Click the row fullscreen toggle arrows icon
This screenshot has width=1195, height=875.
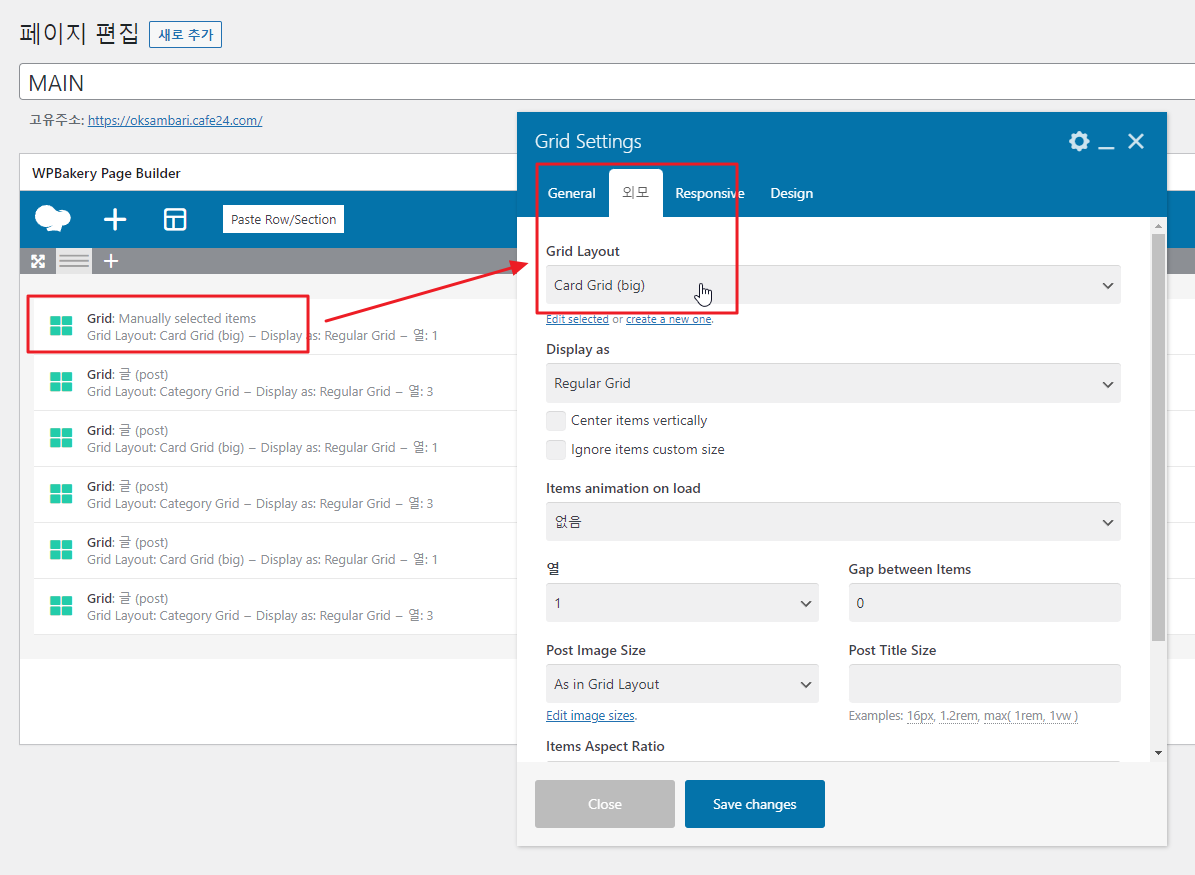point(37,261)
